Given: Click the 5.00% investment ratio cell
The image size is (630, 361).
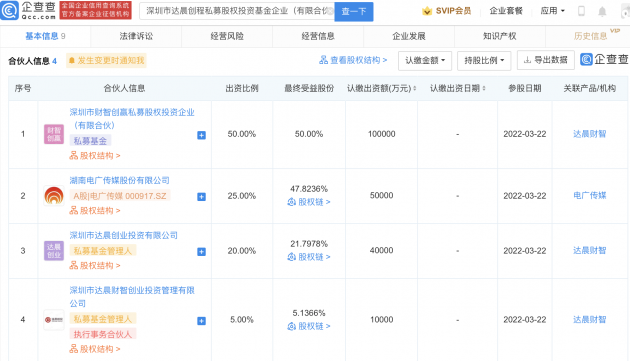Looking at the screenshot, I should 241,320.
